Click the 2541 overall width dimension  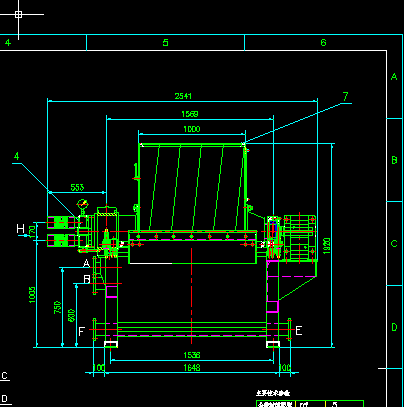183,96
